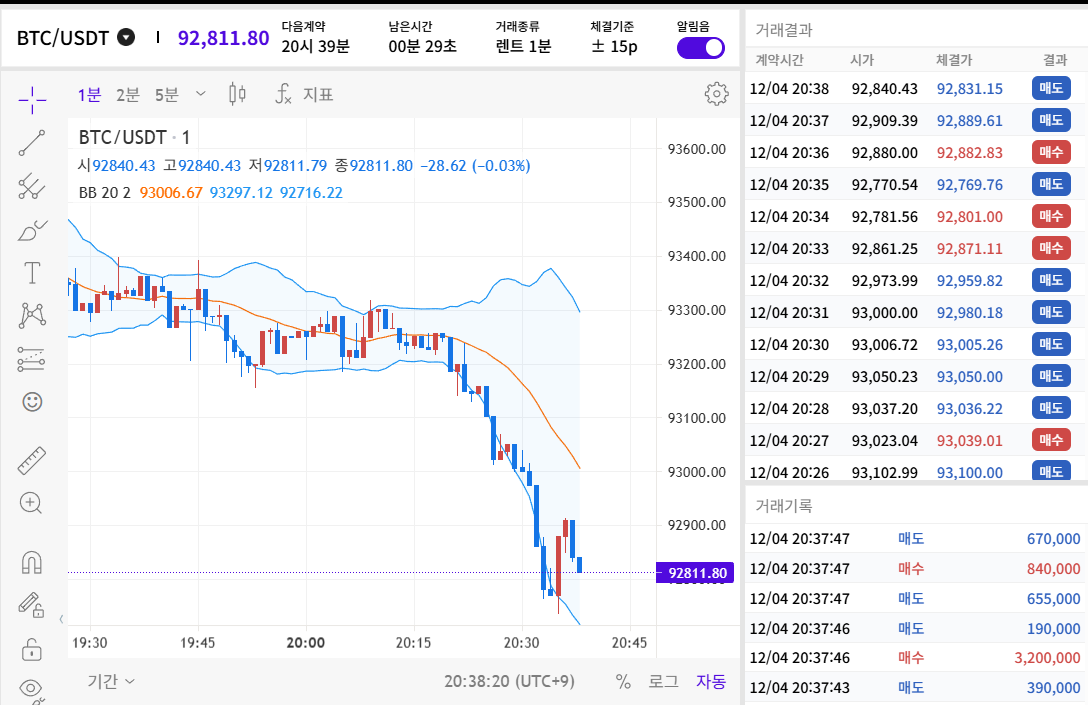
Task: Turn off the 알림음 alert sound switch
Action: 700,47
